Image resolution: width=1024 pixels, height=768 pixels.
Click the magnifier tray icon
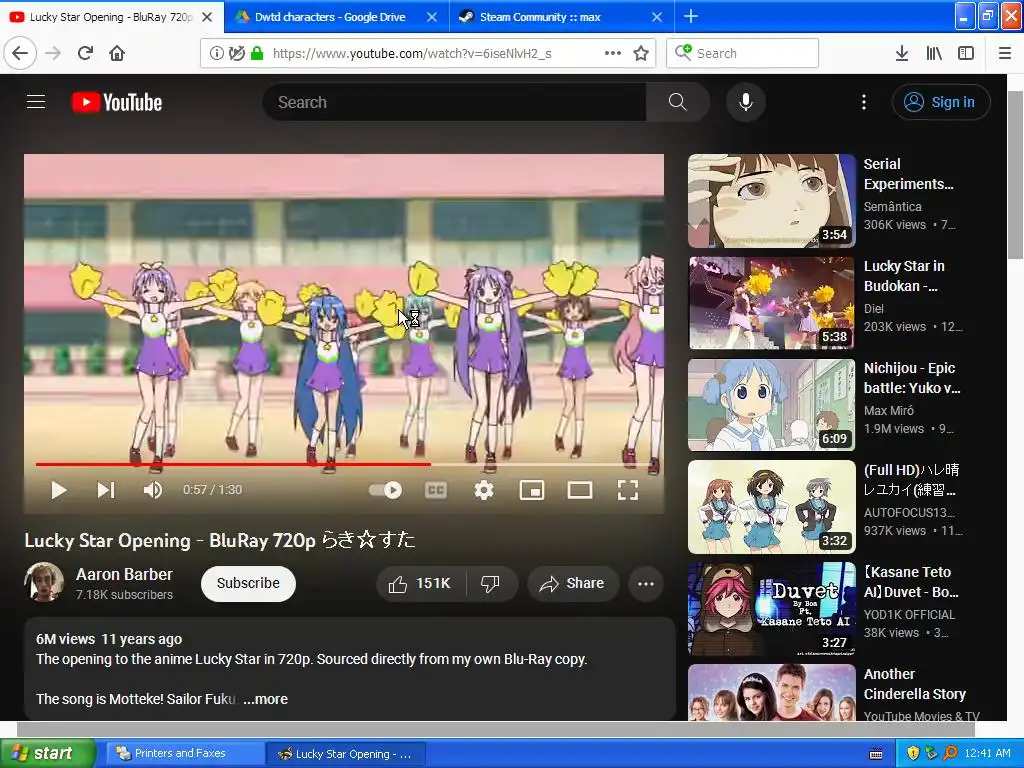(950, 753)
